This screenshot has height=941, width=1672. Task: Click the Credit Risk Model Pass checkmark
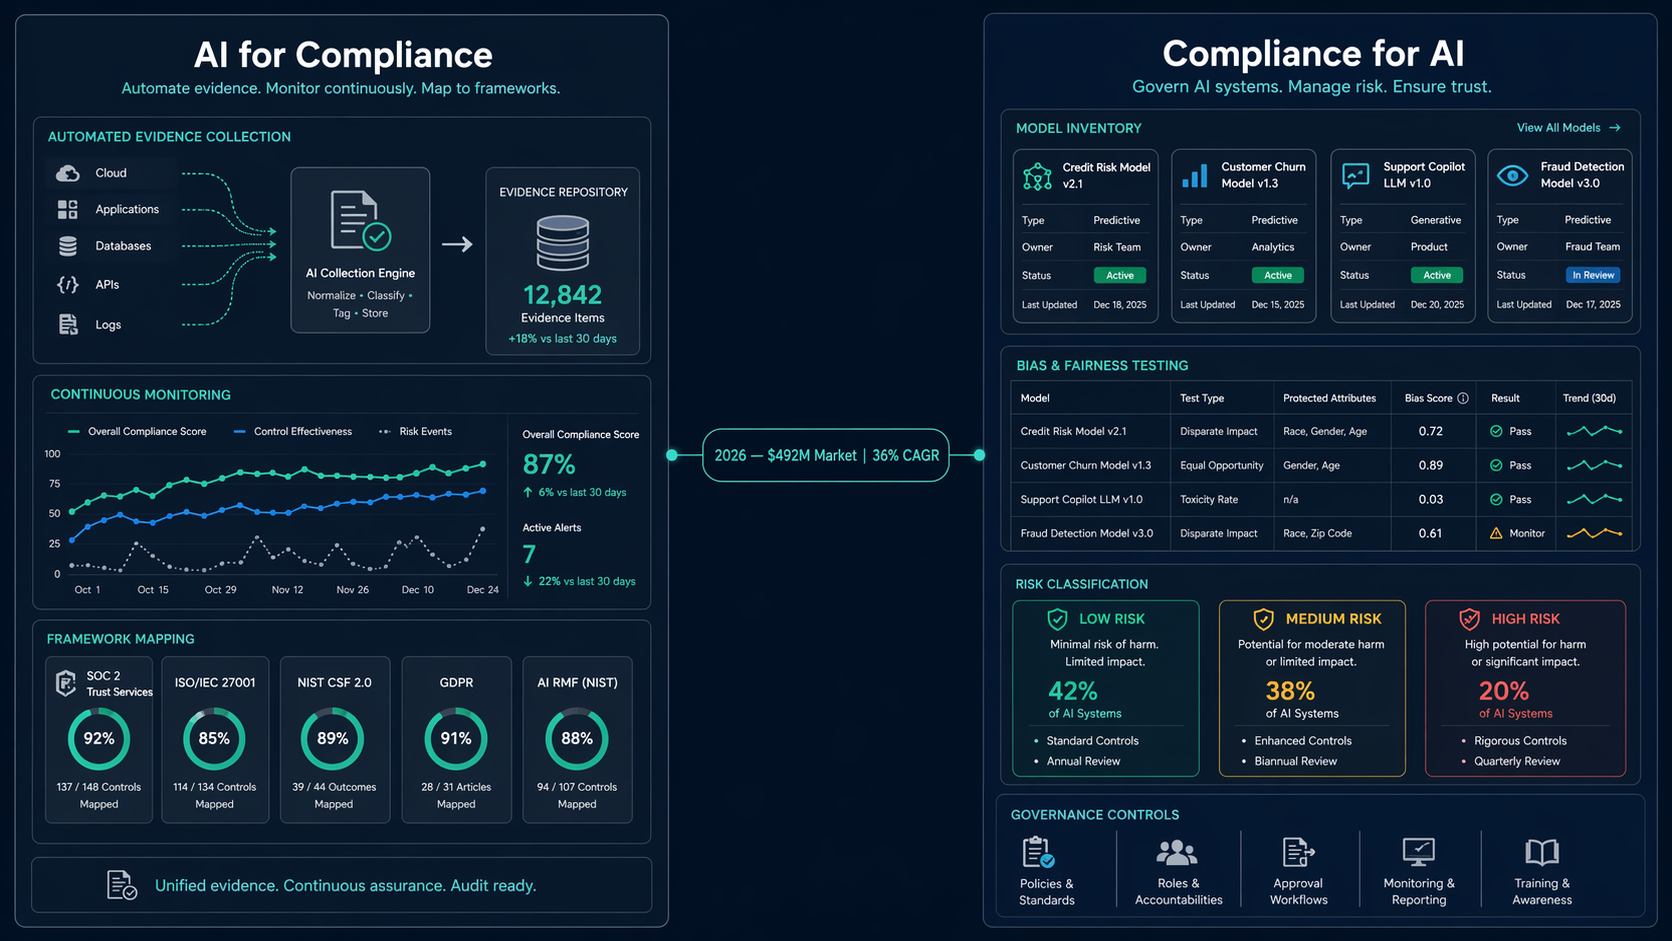tap(1496, 431)
